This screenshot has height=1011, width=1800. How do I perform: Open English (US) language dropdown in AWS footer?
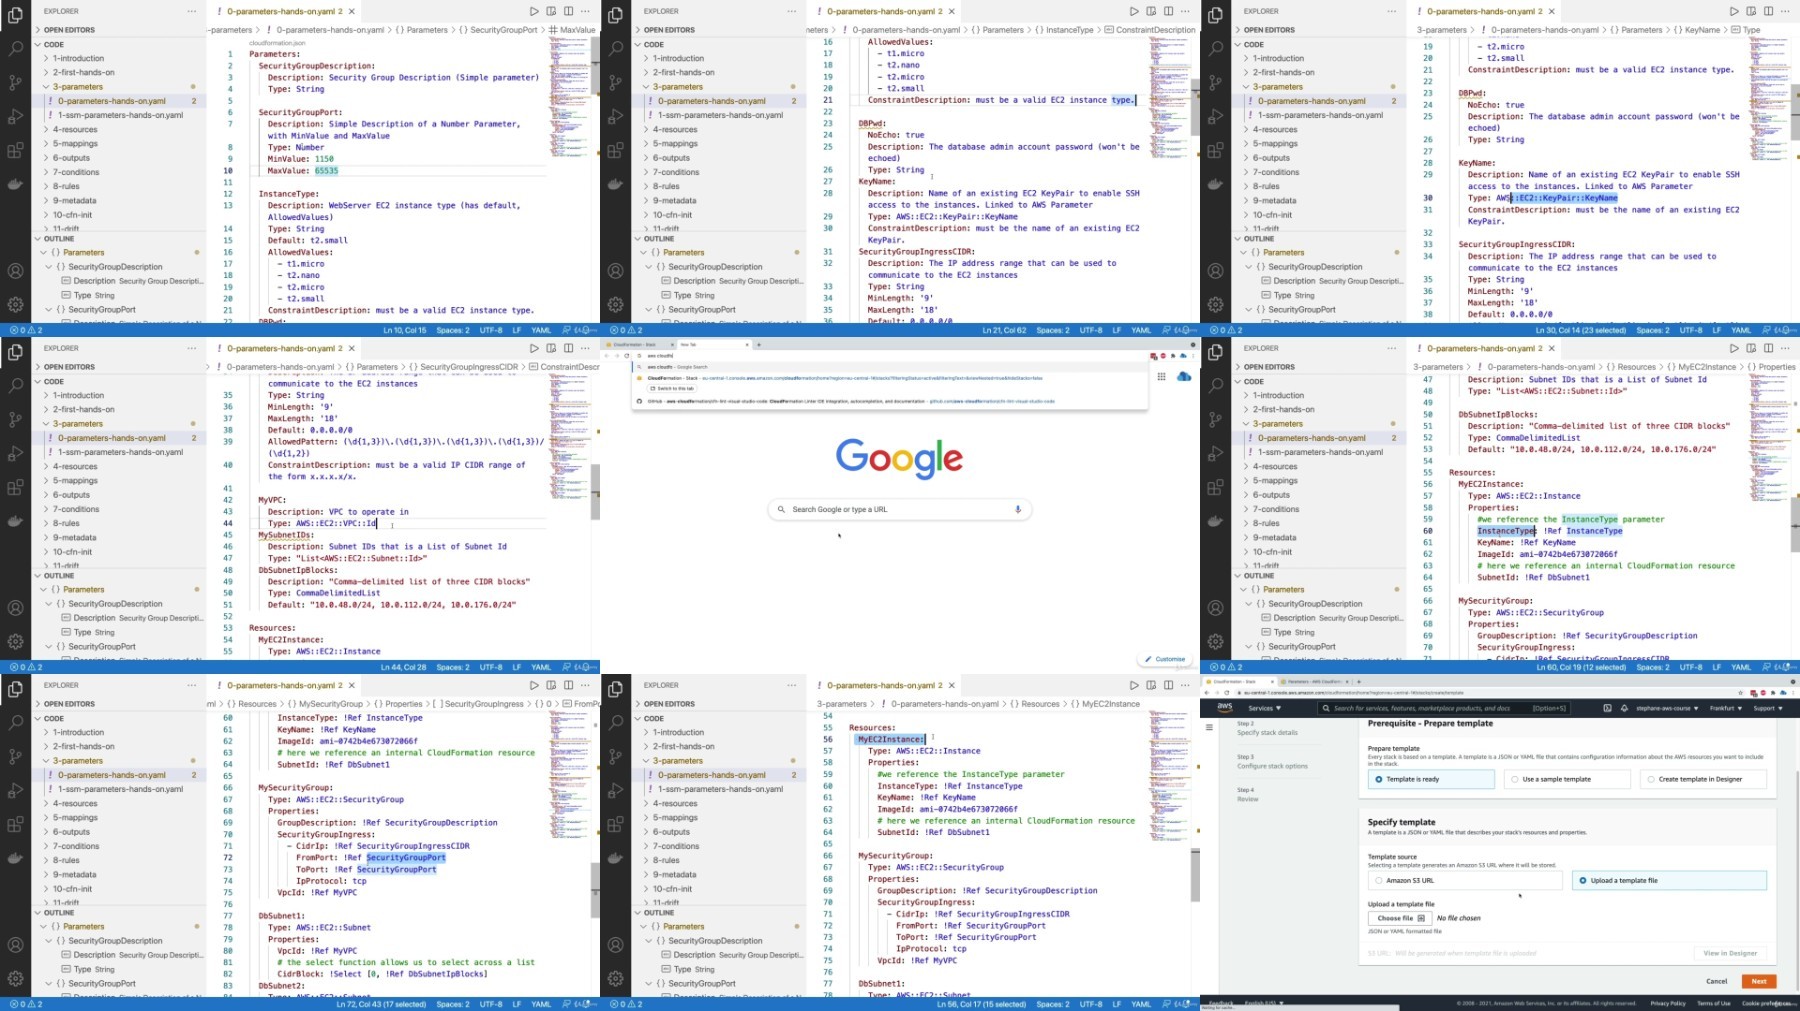click(x=1263, y=1003)
